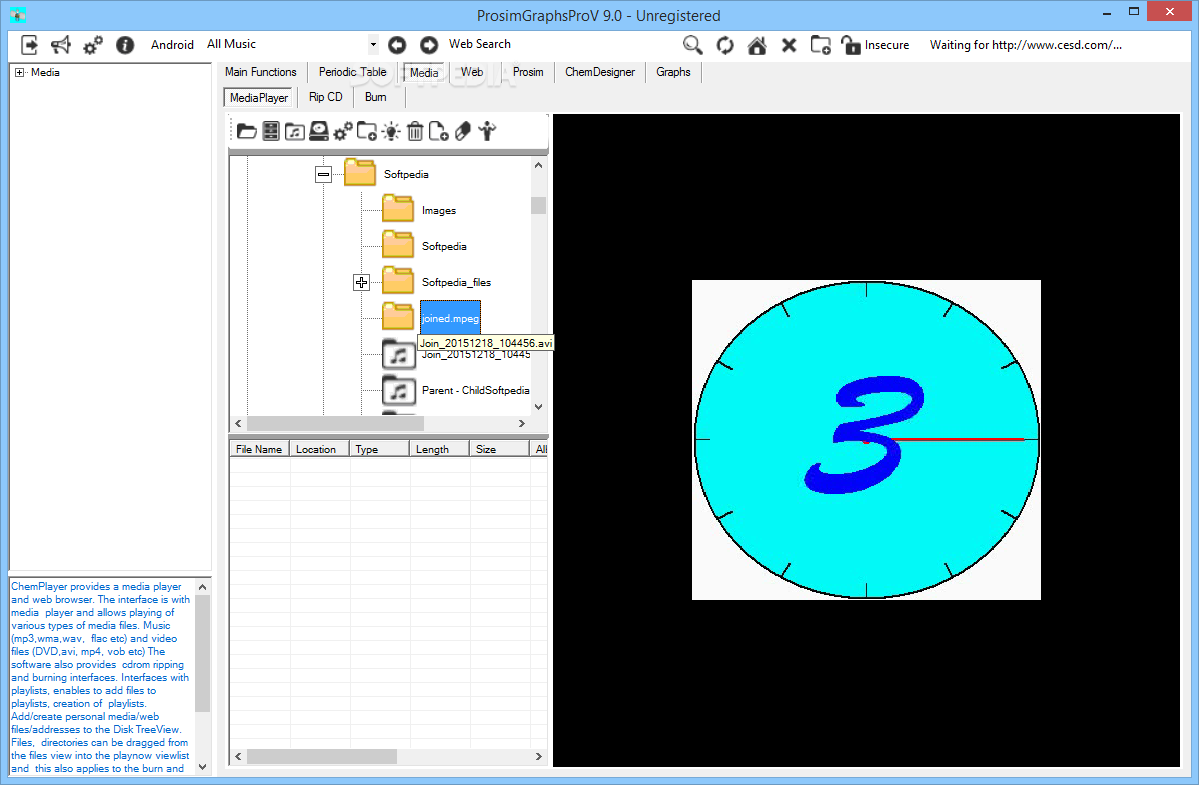Open the Graphs tab
The image size is (1199, 785).
673,72
